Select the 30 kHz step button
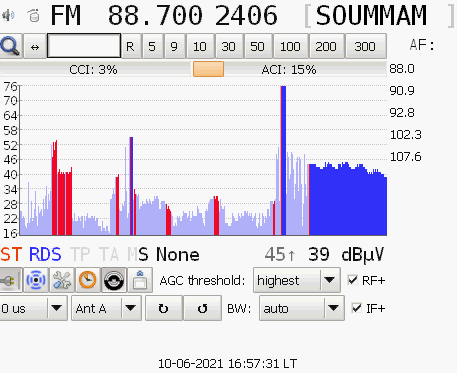The width and height of the screenshot is (457, 373). [x=229, y=46]
